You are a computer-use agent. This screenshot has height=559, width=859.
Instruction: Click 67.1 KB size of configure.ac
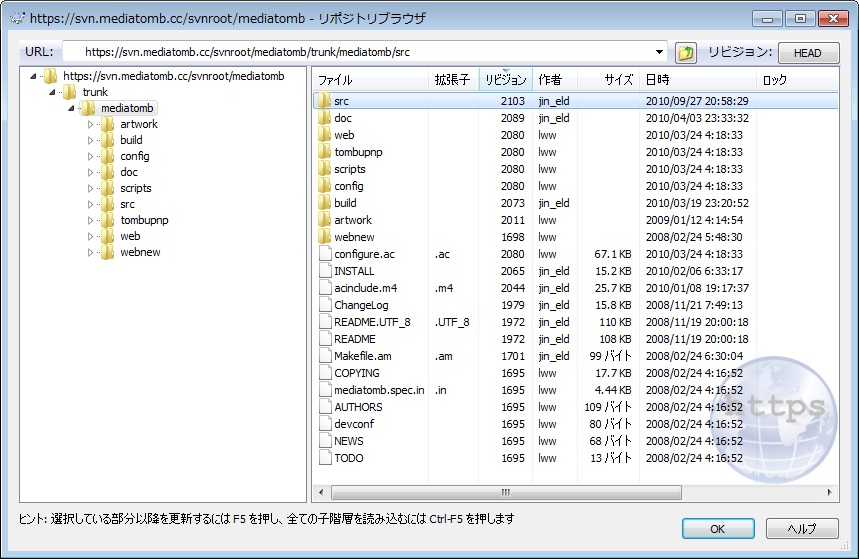(612, 254)
